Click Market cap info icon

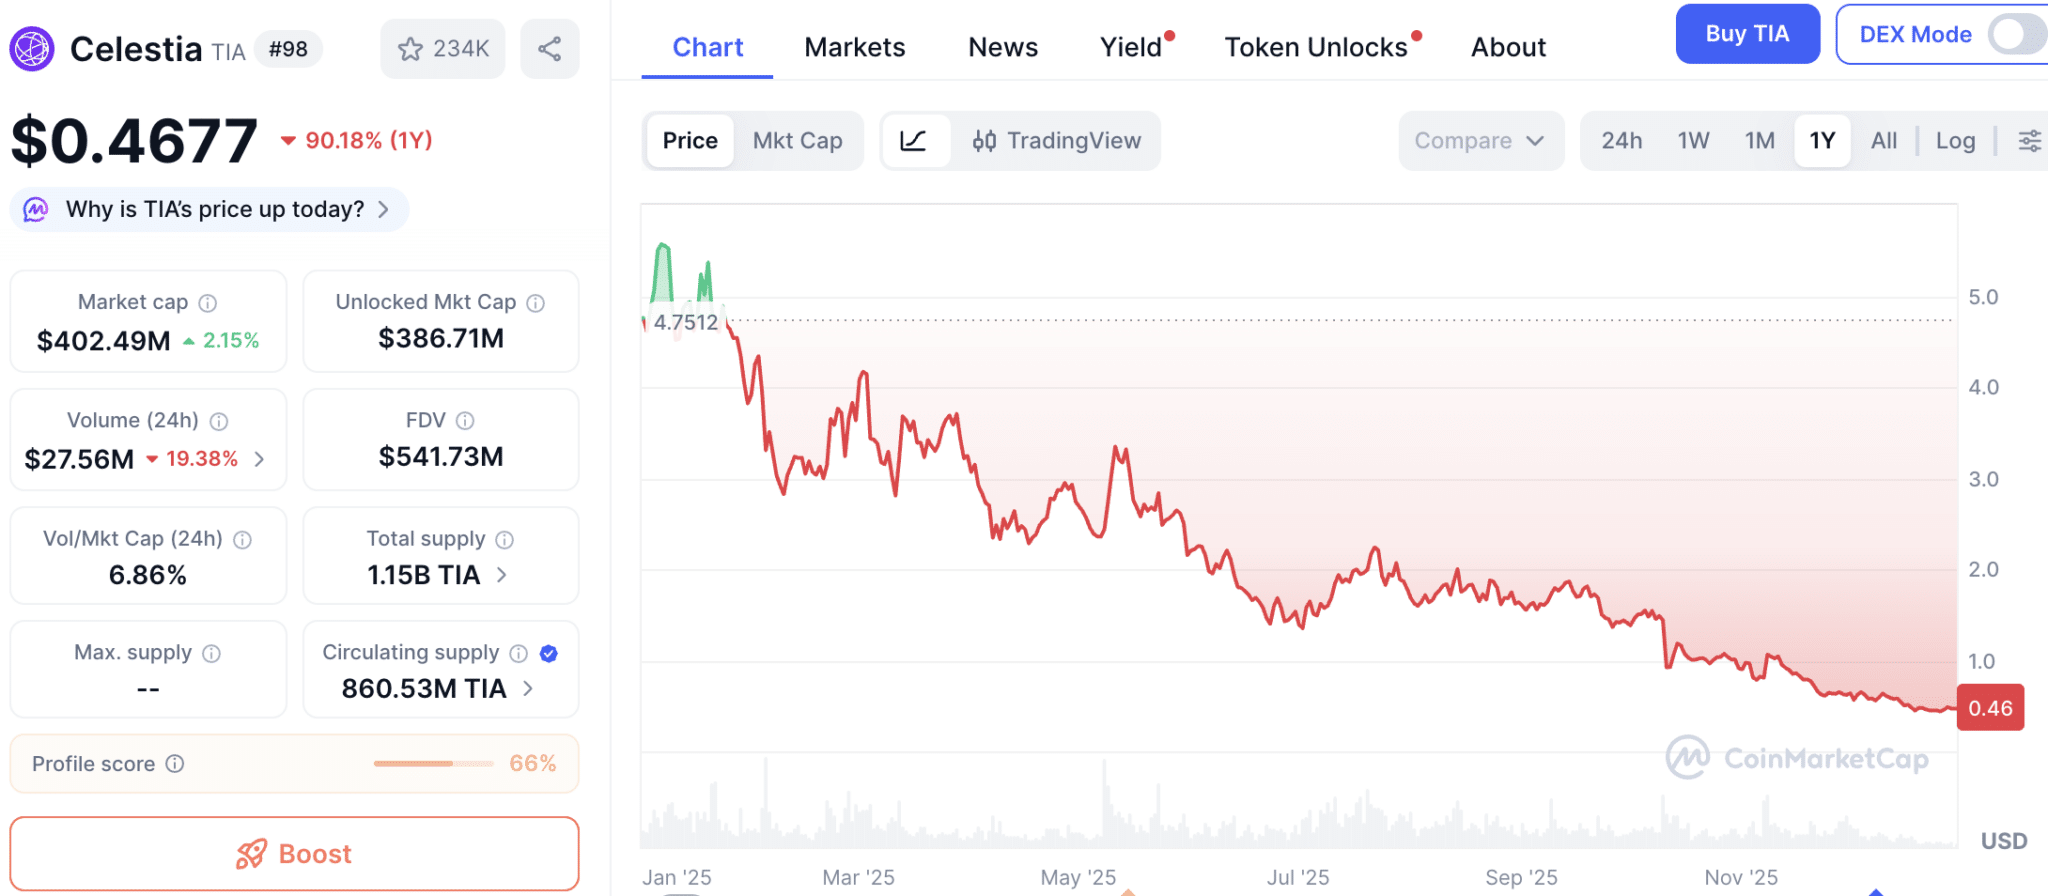[208, 303]
